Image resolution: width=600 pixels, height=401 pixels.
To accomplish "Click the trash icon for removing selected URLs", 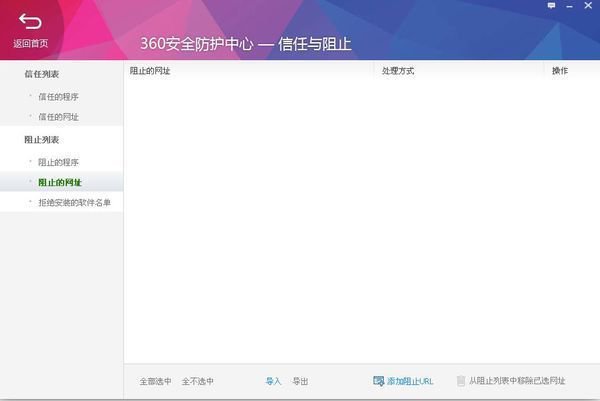I will click(461, 381).
